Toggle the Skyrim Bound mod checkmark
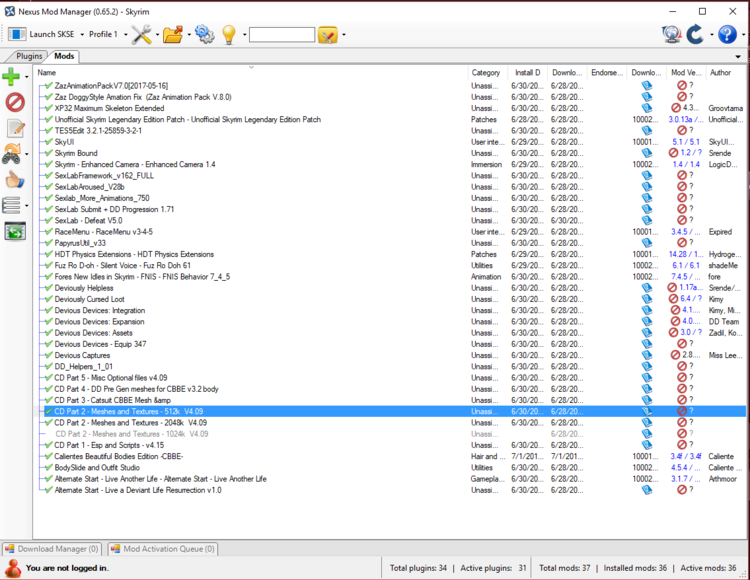 pyautogui.click(x=48, y=153)
